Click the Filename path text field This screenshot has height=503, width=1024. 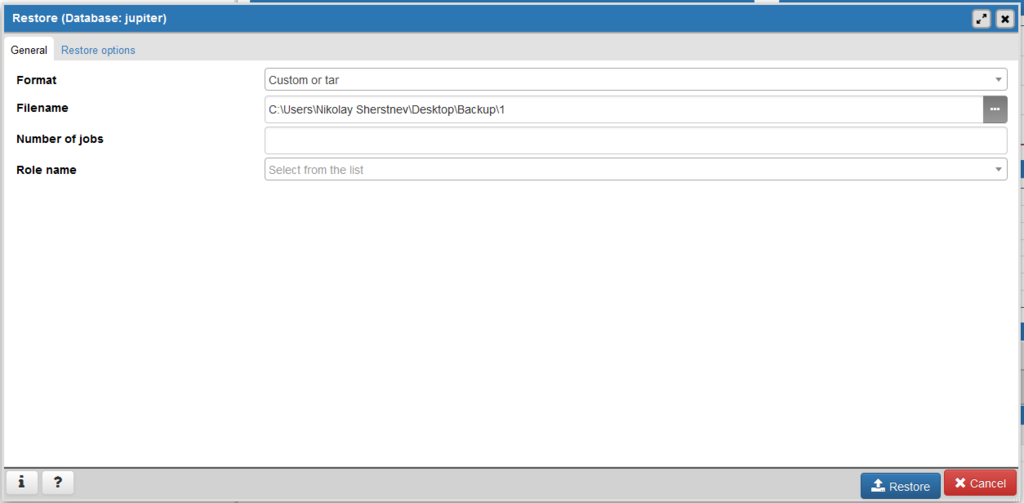pos(620,109)
